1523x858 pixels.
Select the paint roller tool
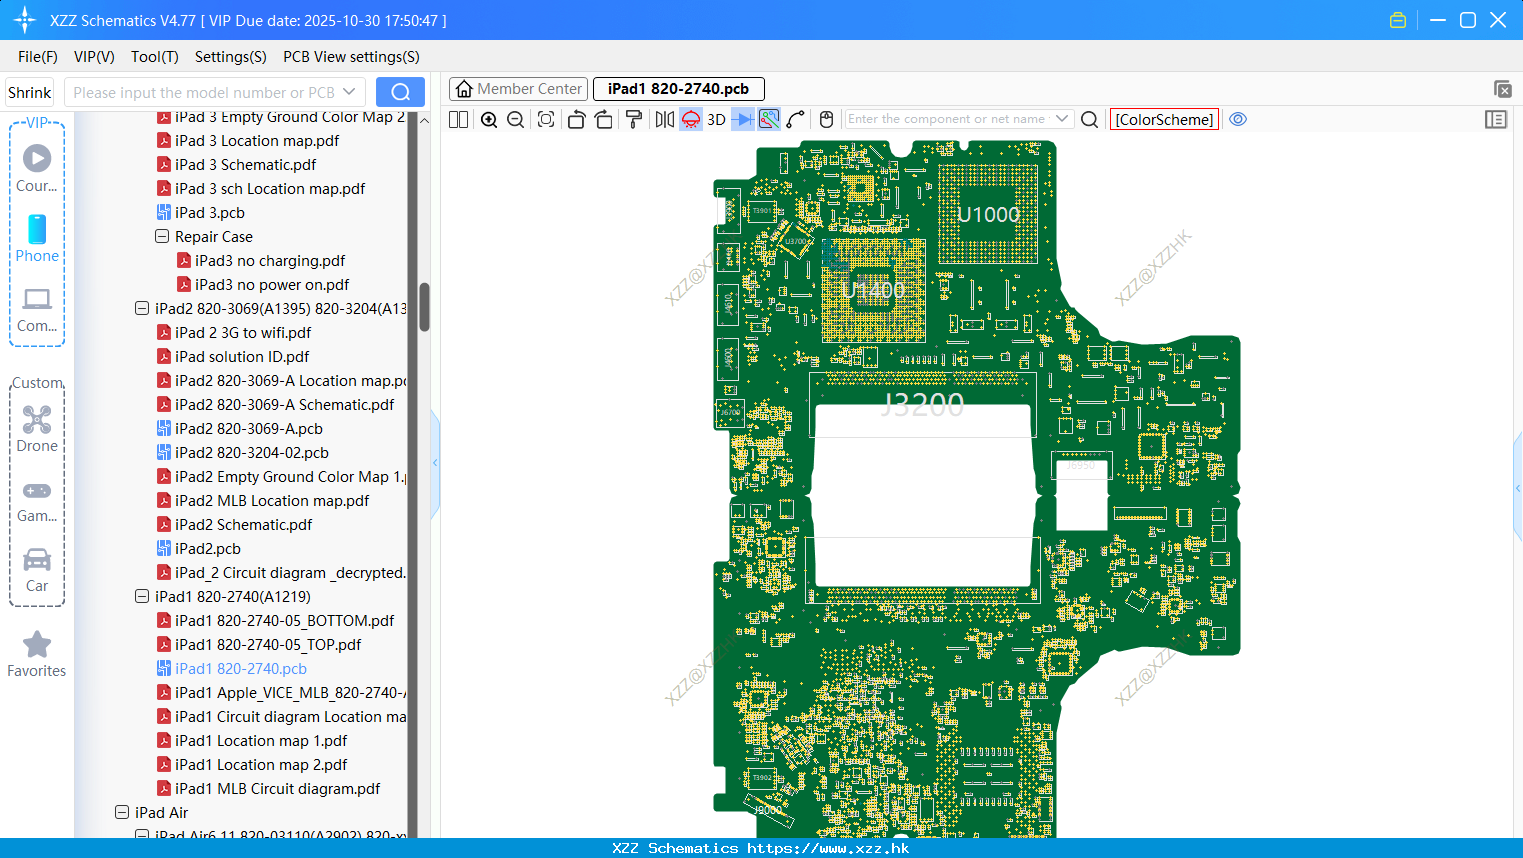pos(634,119)
